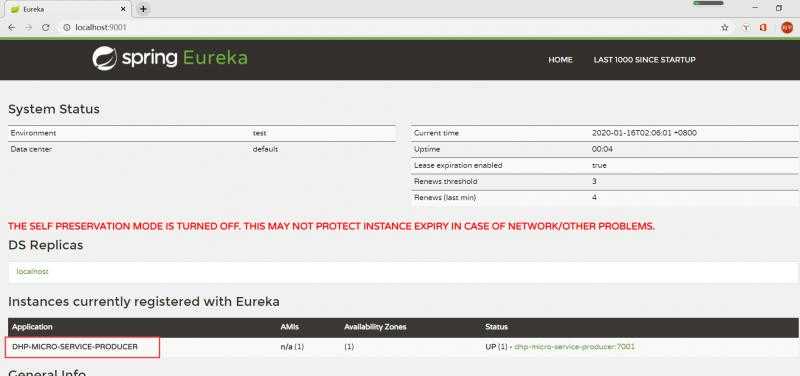Click the Spring Eureka logo
Image resolution: width=800 pixels, height=376 pixels.
[170, 58]
